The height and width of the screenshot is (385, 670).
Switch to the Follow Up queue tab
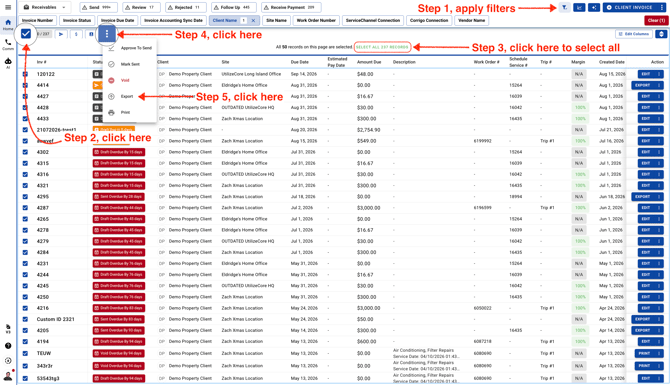[234, 7]
